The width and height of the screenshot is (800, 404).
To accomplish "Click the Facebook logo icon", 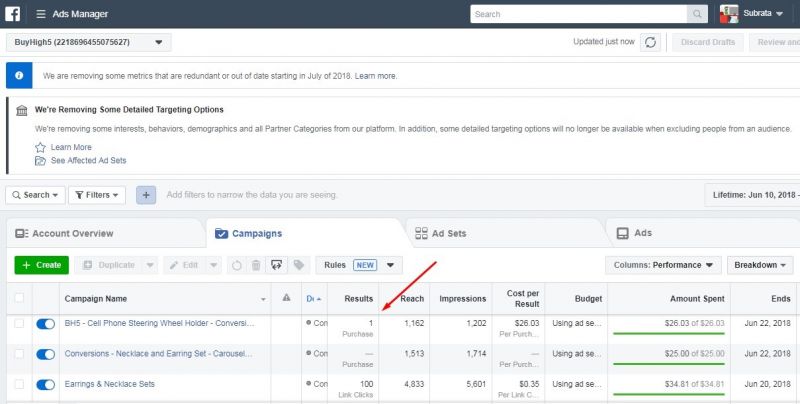I will tap(13, 14).
